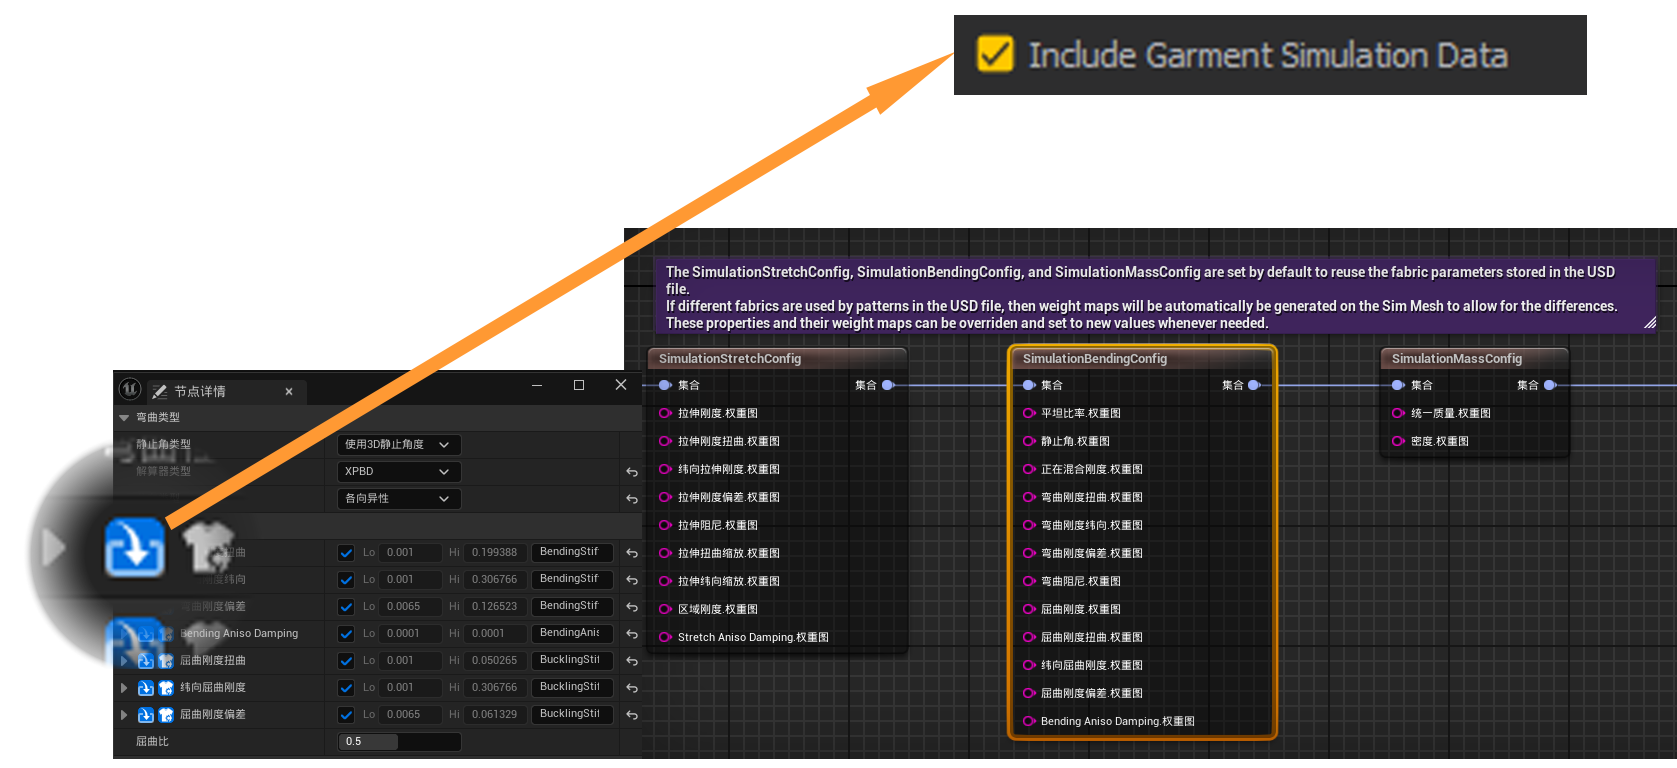
Task: Click the 拉伸阻尼.权重图 input pin
Action: [665, 525]
